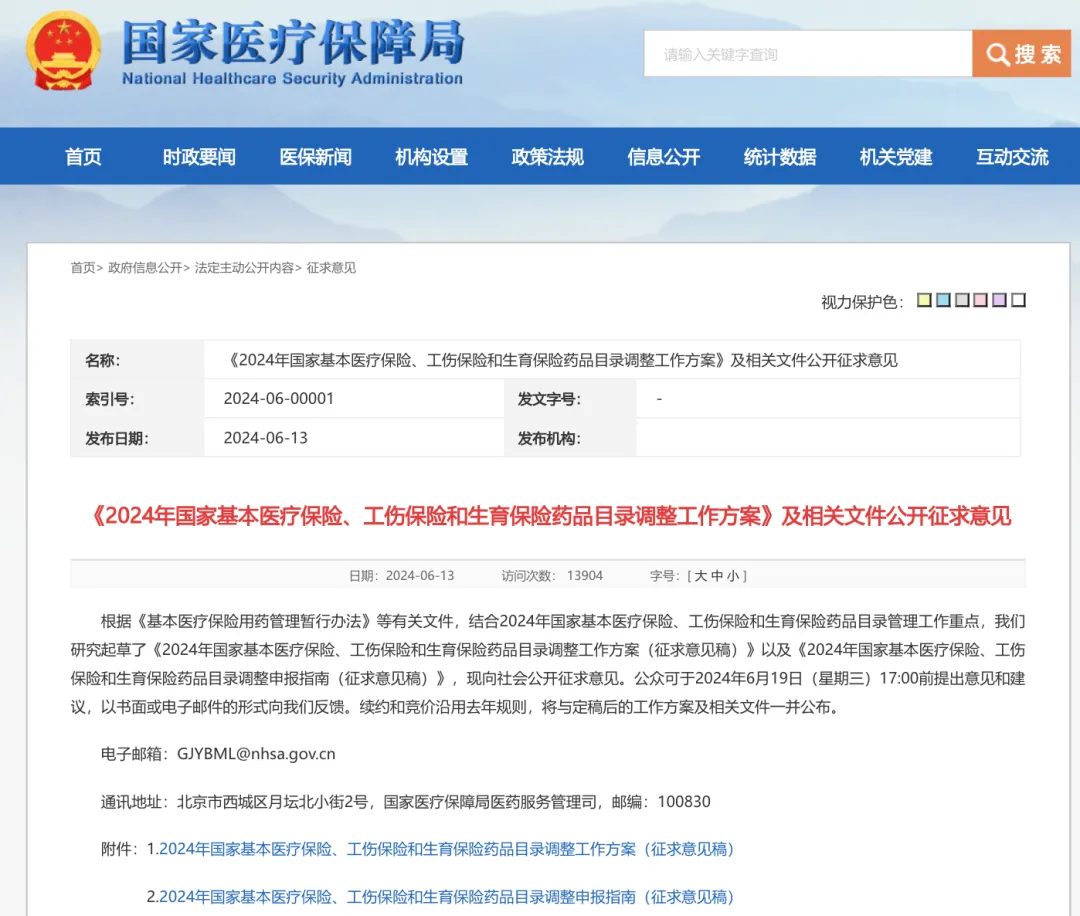Click the keyword search input field
This screenshot has width=1080, height=916.
pos(807,54)
